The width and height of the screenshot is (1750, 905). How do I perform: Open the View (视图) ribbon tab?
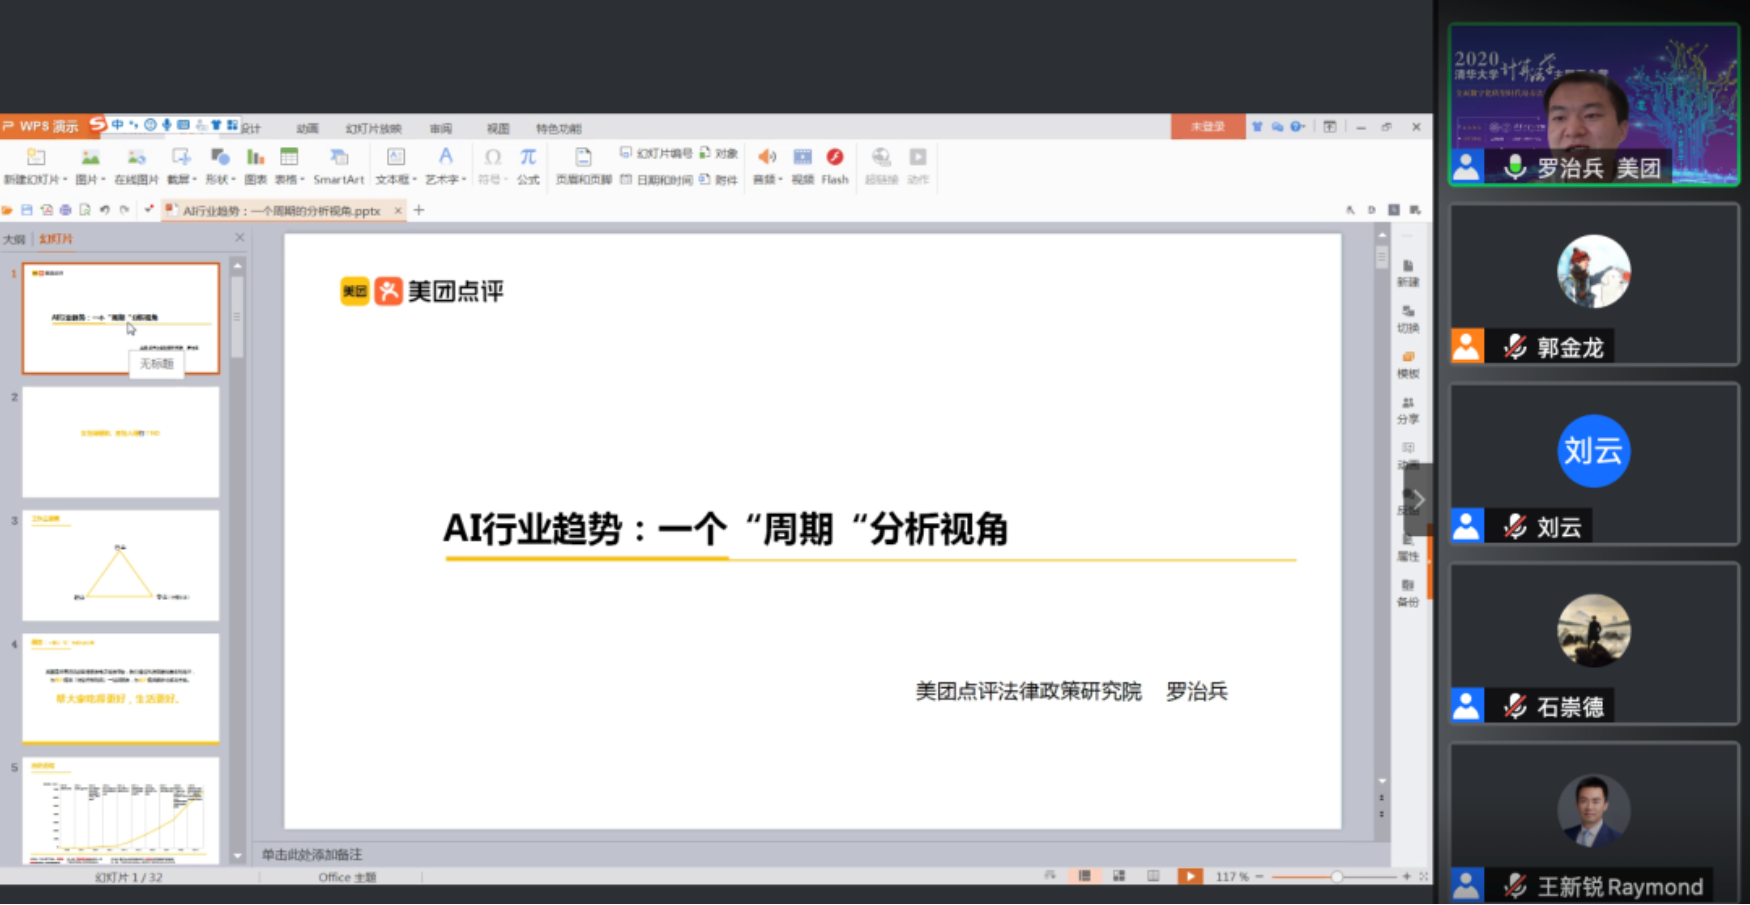(498, 129)
